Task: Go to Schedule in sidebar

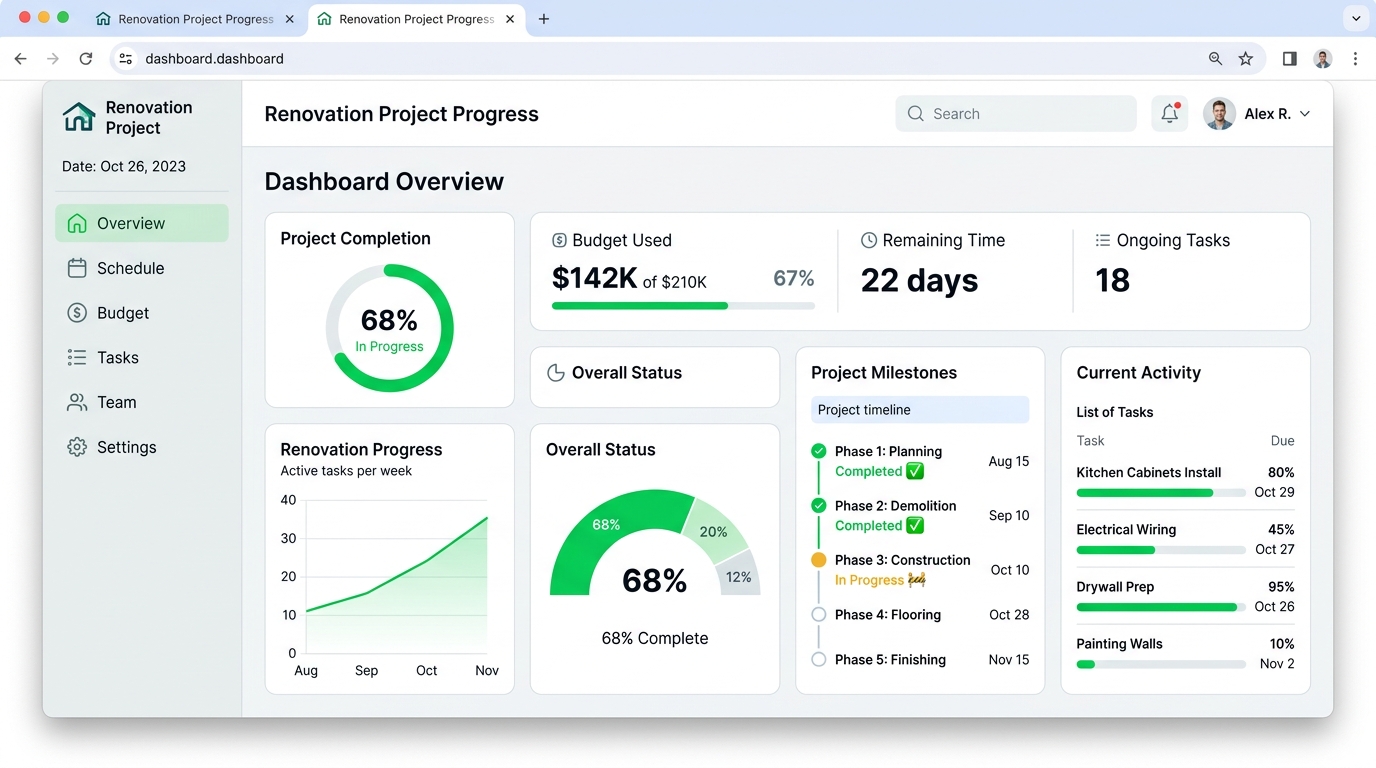Action: (142, 268)
